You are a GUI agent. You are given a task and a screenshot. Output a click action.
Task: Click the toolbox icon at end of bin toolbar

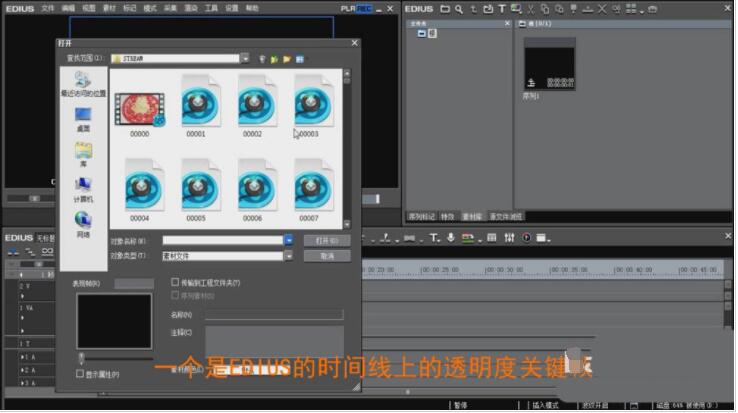pos(652,9)
